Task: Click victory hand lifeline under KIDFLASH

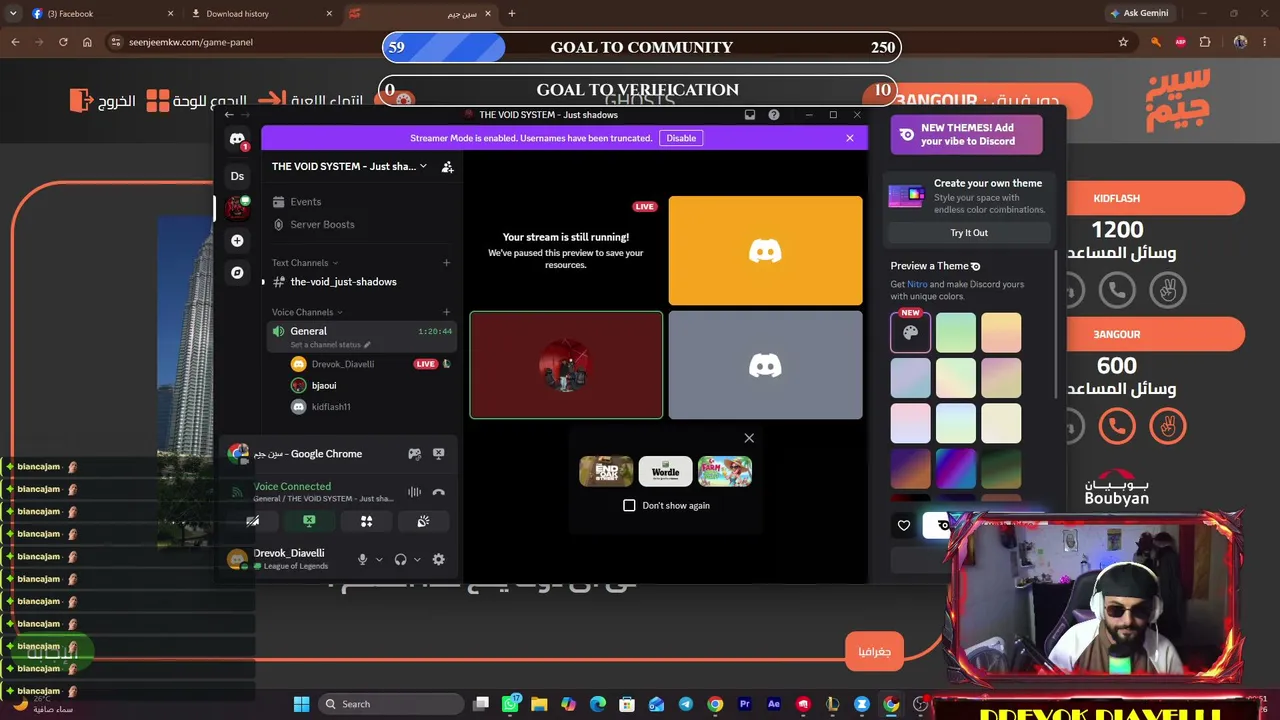Action: point(1167,290)
